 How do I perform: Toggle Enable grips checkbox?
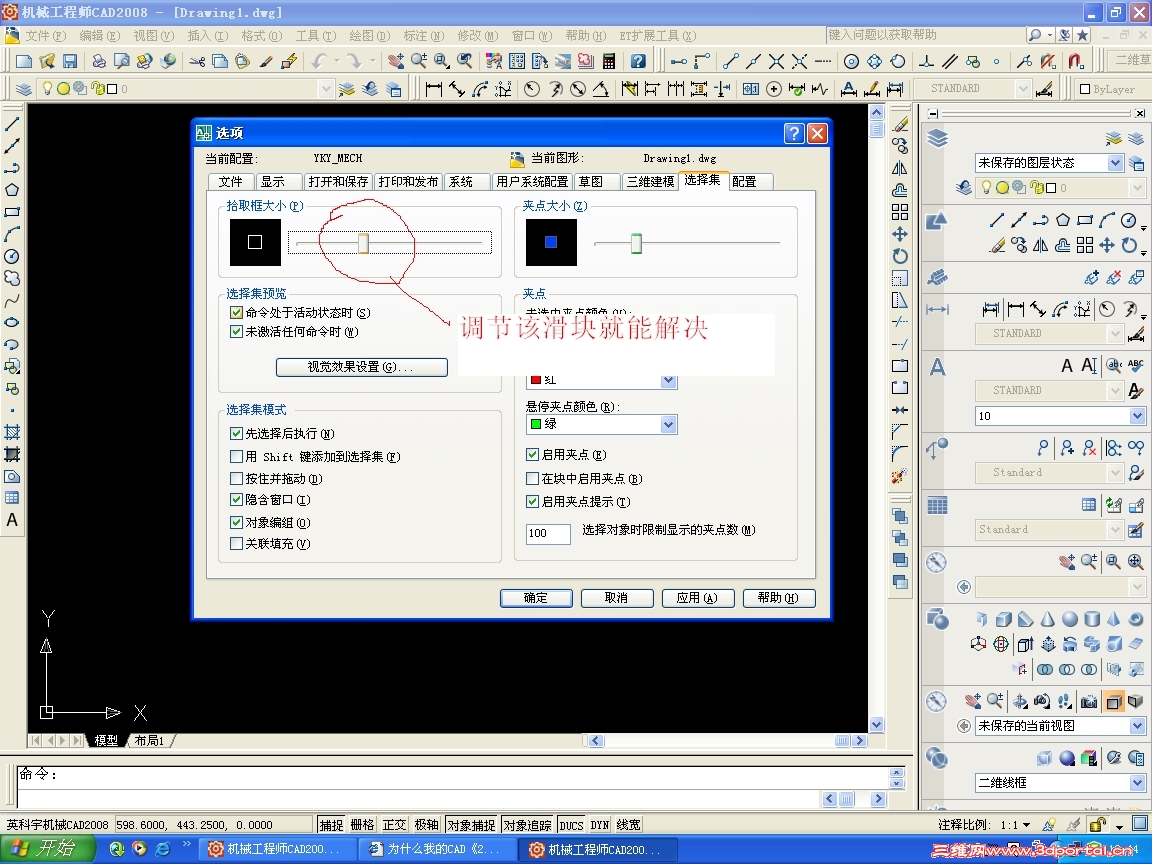tap(533, 455)
